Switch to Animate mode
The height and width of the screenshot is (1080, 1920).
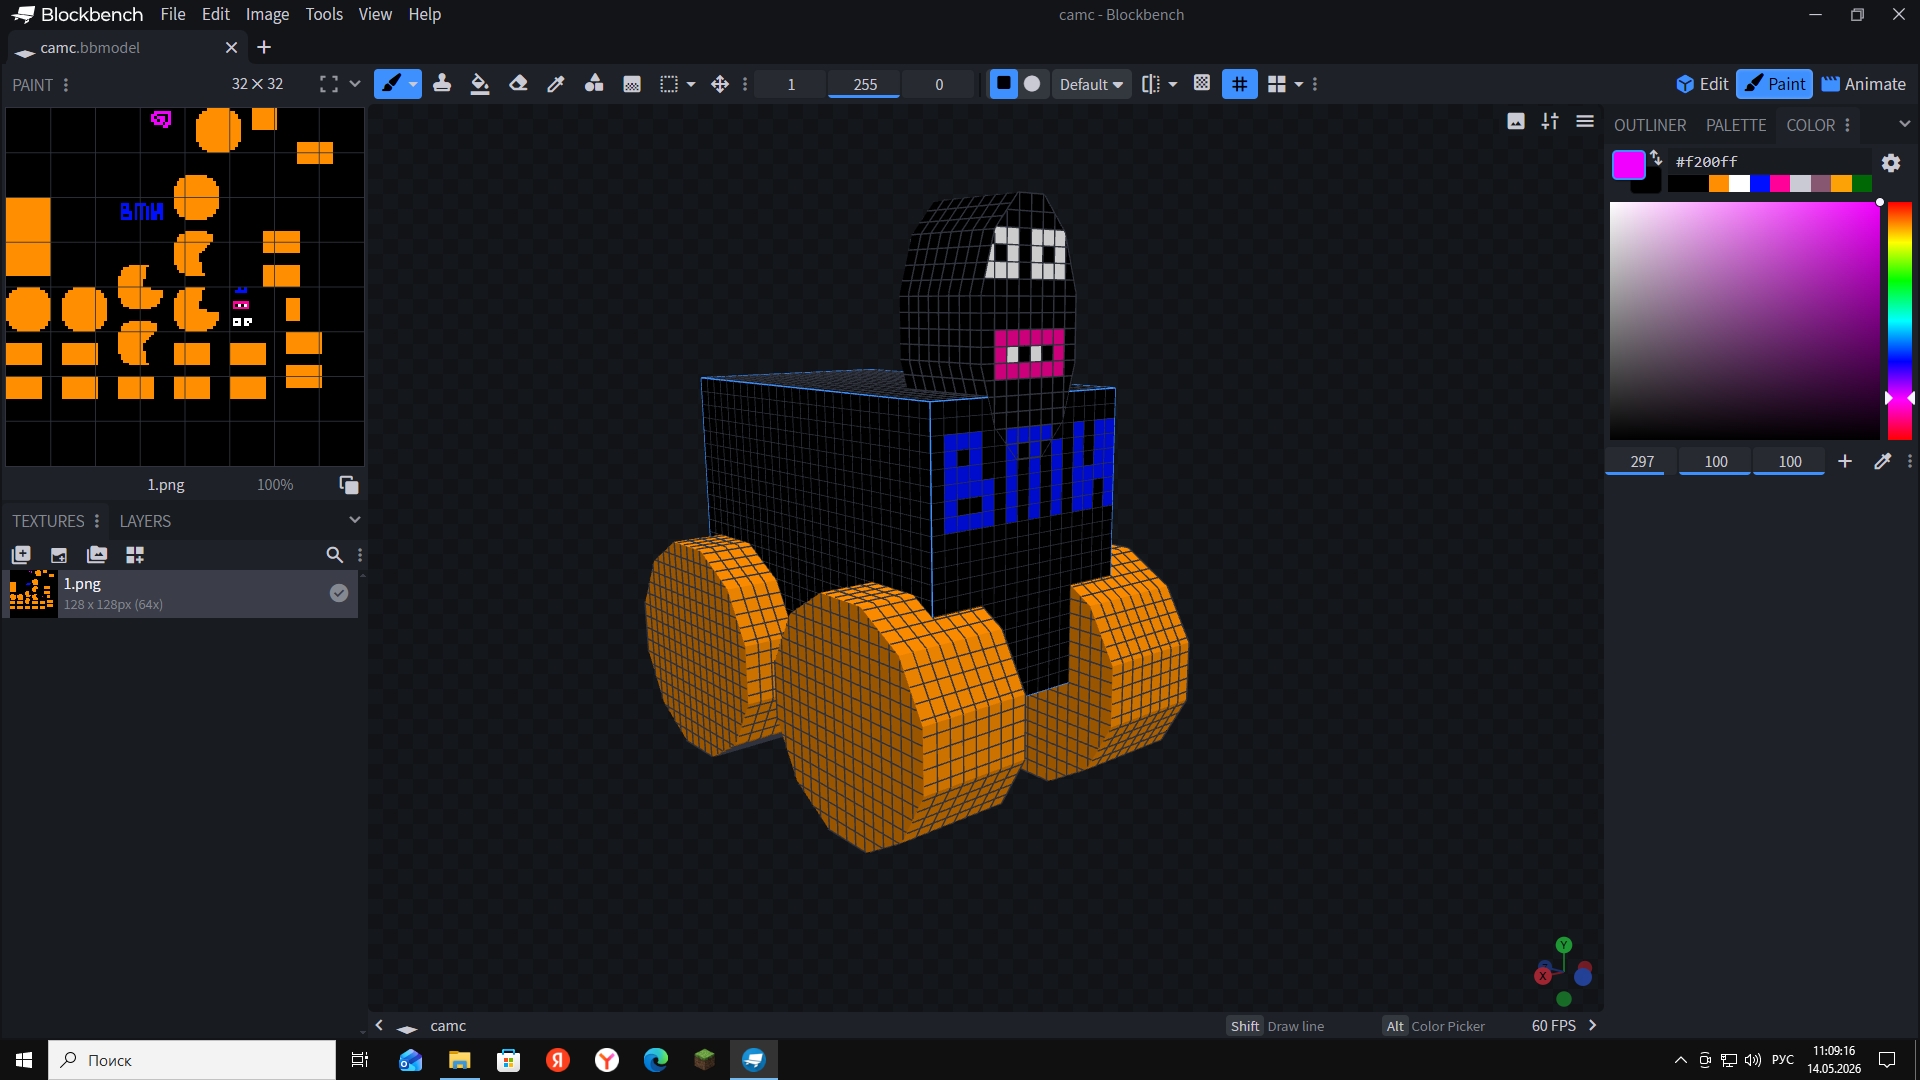coord(1864,84)
